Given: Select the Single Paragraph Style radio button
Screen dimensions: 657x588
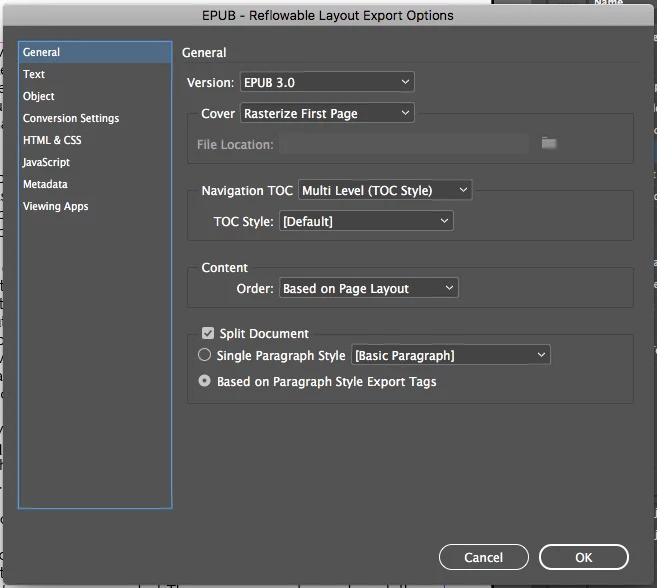Looking at the screenshot, I should (x=204, y=355).
